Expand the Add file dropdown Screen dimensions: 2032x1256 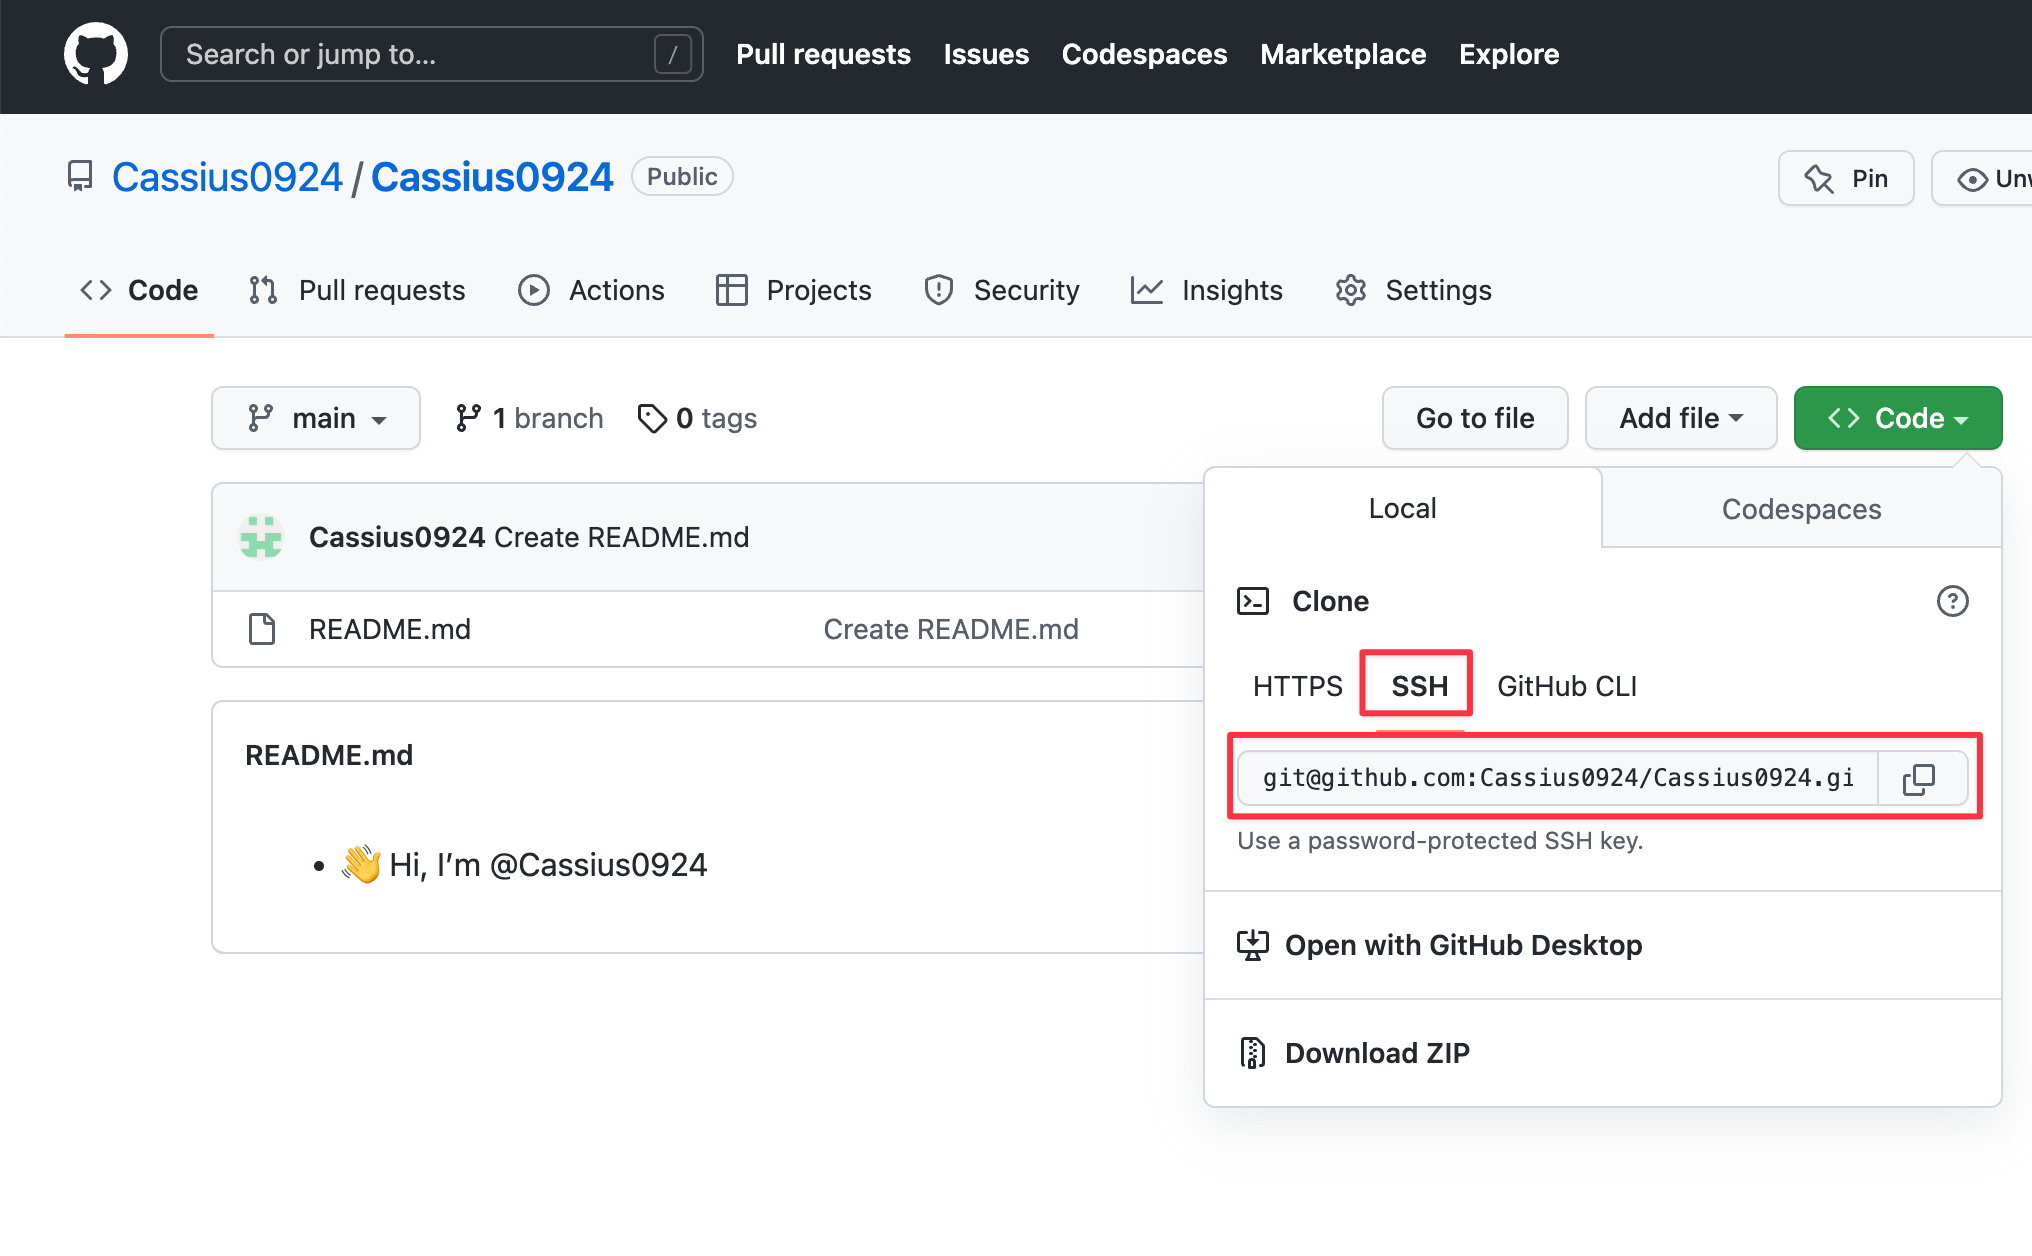[1681, 418]
